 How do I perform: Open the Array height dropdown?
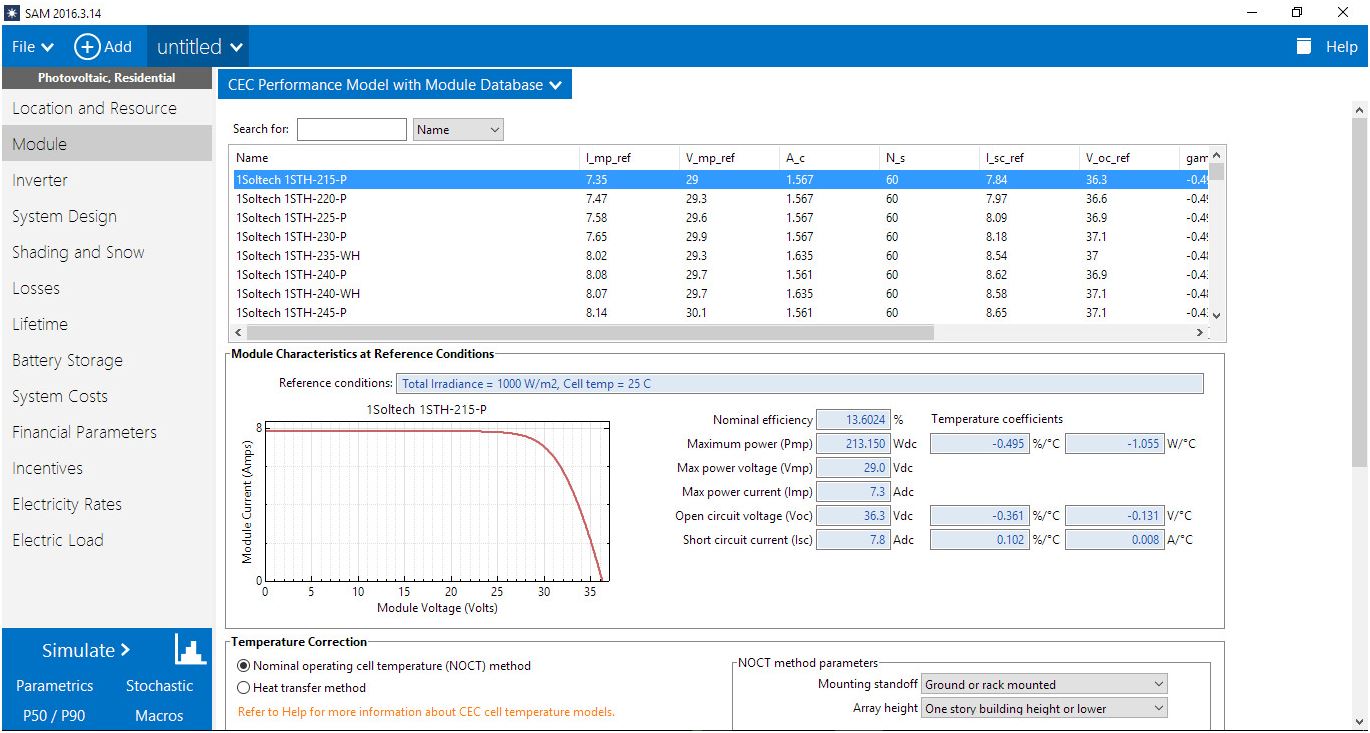[1043, 708]
